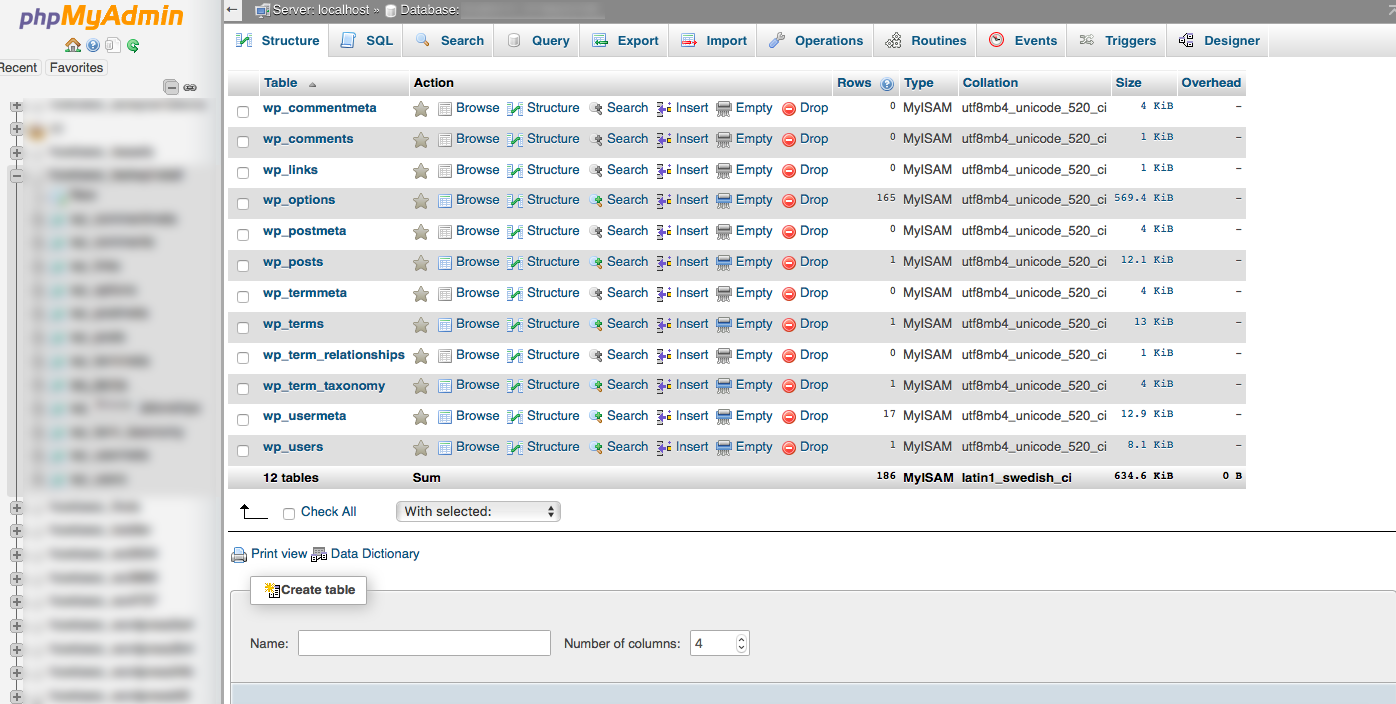The image size is (1396, 704).
Task: Switch to the Designer tab
Action: pos(1219,41)
